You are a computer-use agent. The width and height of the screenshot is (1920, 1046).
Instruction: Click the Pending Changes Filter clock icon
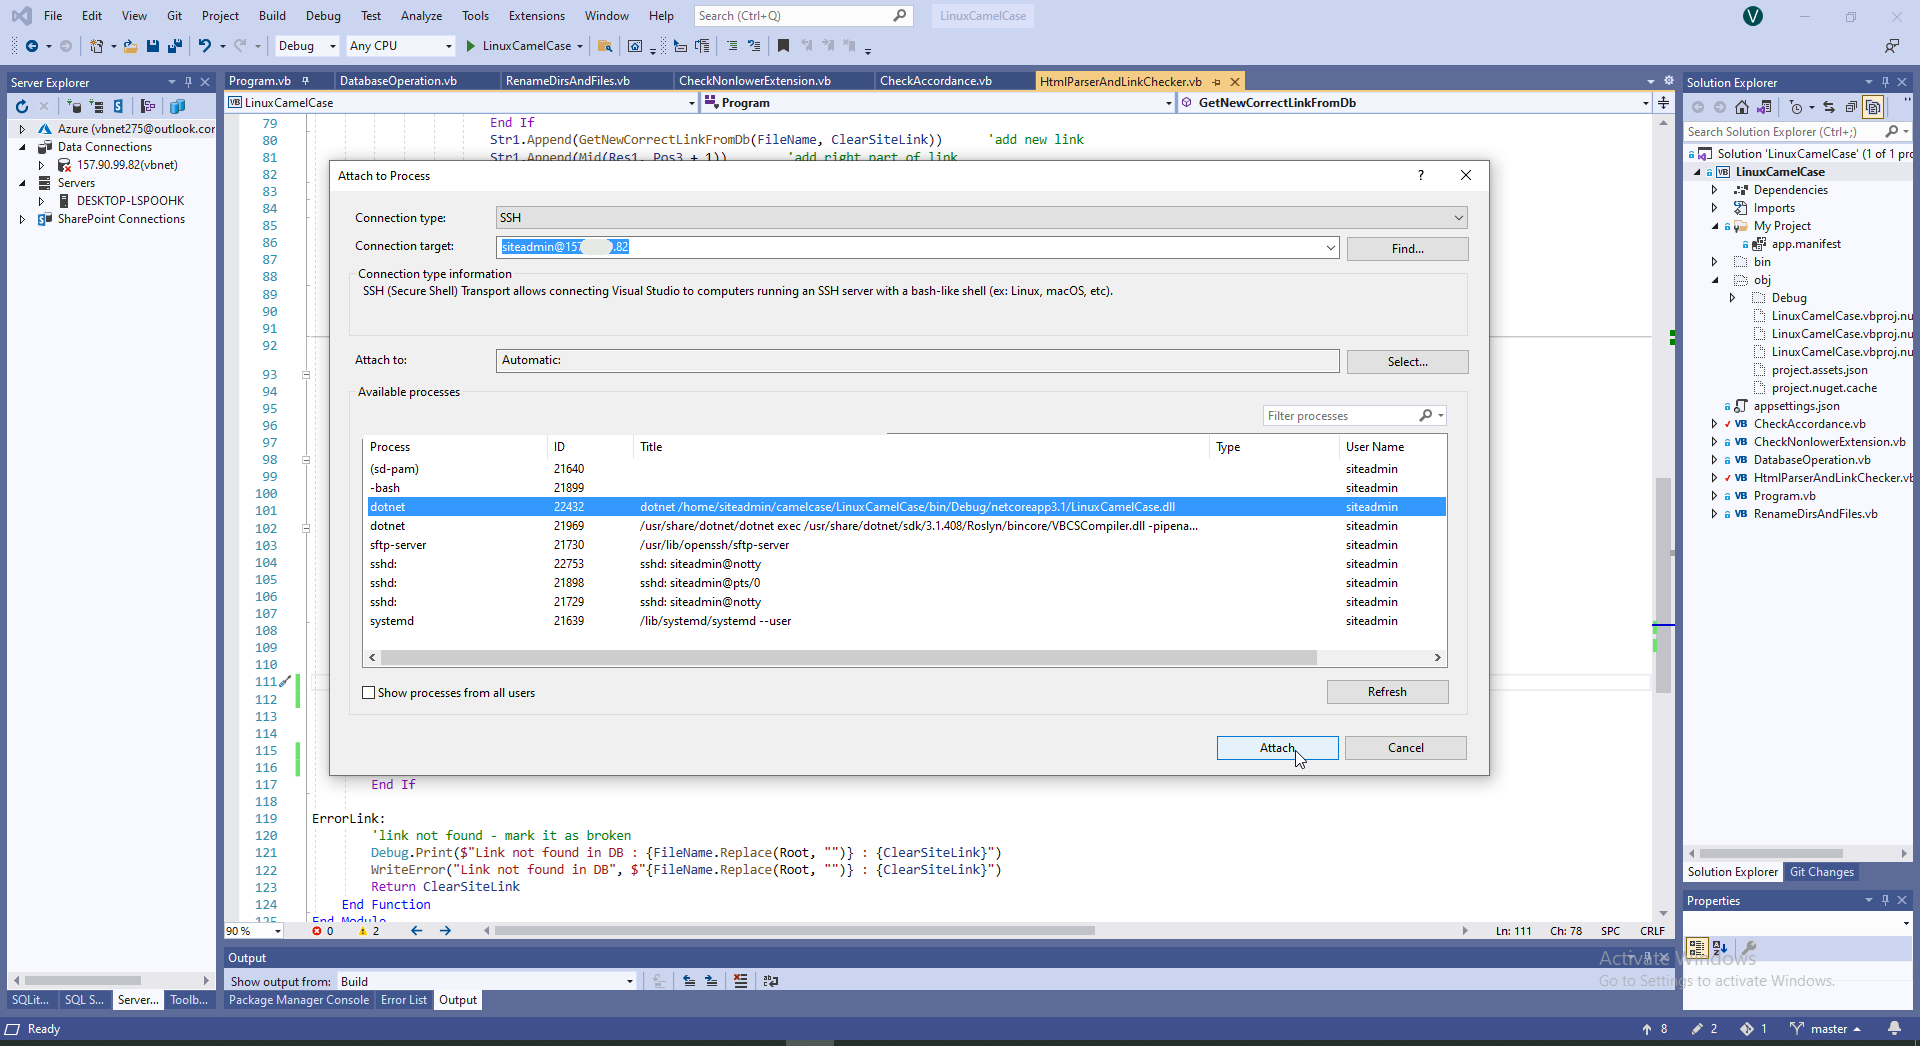pos(1796,107)
